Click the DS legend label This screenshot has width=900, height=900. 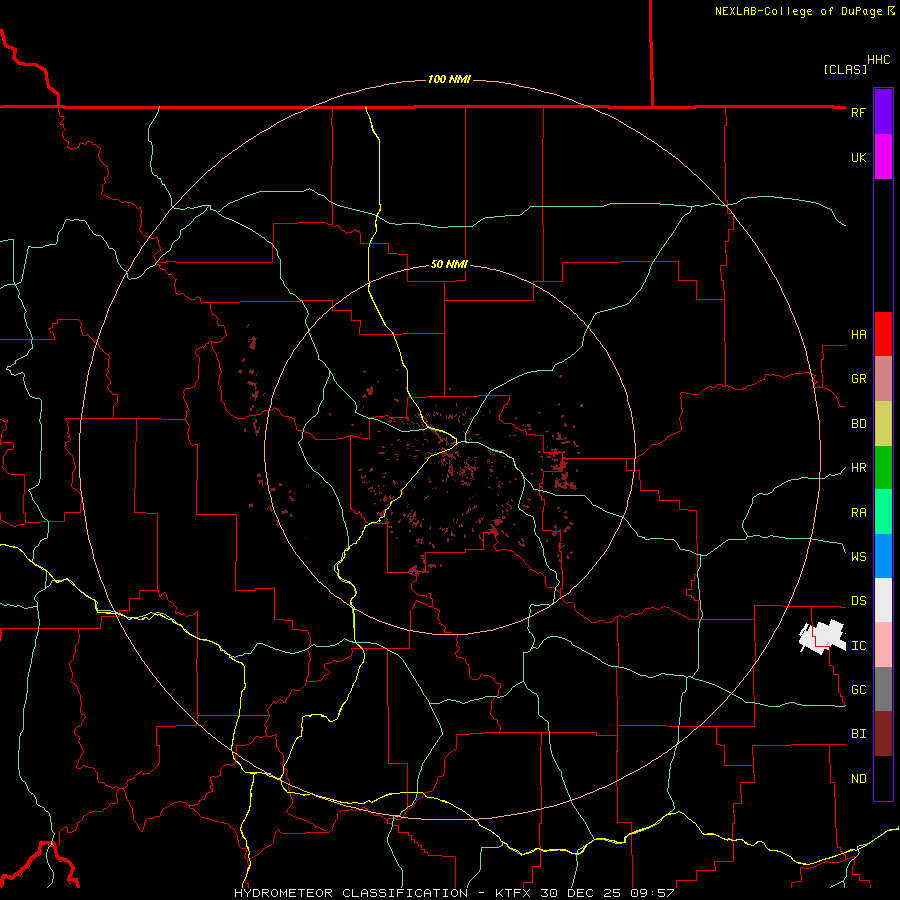[858, 601]
